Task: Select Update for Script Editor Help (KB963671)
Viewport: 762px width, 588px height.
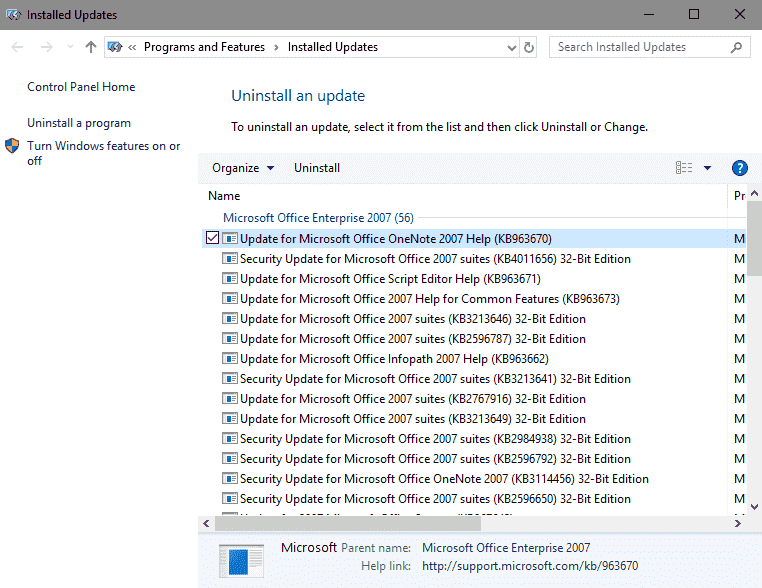Action: [390, 278]
